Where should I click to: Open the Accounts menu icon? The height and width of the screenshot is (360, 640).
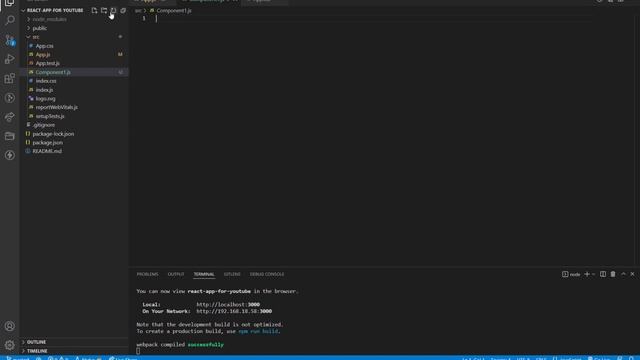10,326
